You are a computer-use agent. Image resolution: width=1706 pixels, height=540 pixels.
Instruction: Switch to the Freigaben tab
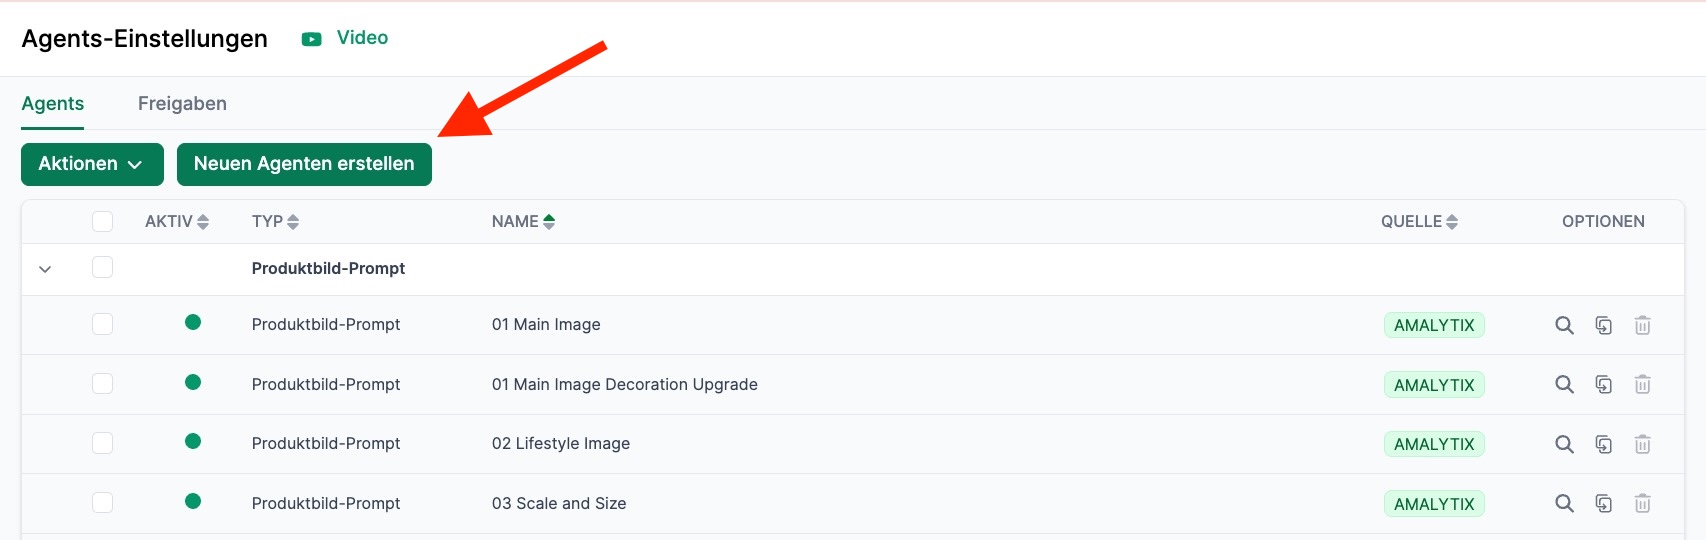click(x=182, y=104)
